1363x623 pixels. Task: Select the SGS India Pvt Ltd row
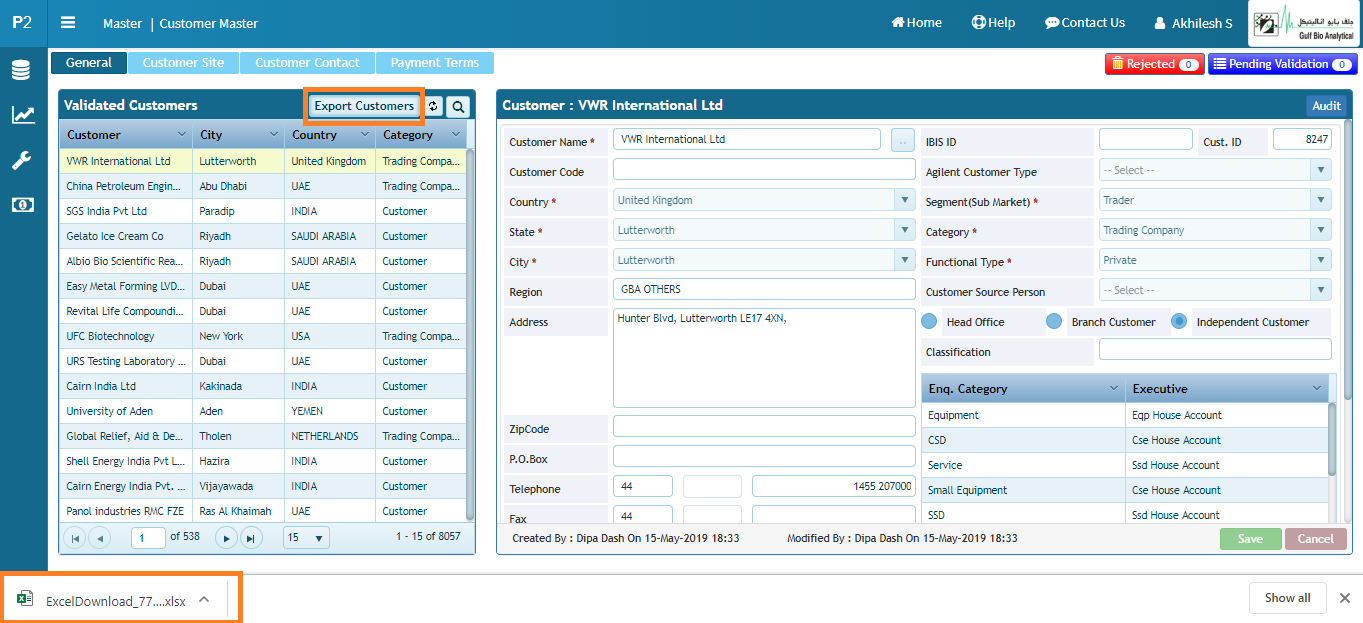click(262, 211)
